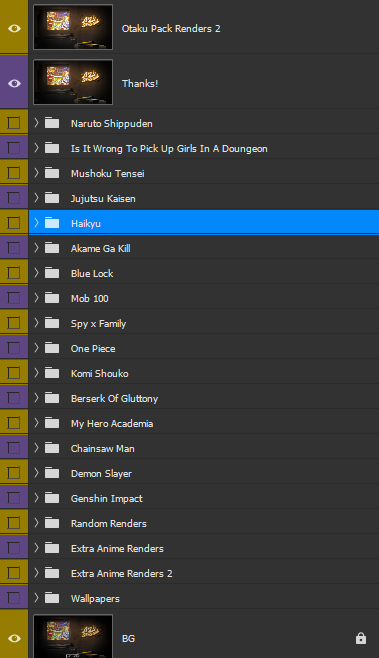
Task: Click the Akame Ga Kill folder icon
Action: (52, 248)
